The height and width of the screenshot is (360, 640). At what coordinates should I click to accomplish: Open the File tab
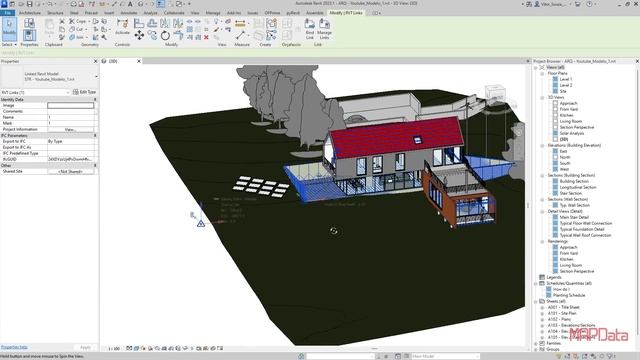click(7, 13)
